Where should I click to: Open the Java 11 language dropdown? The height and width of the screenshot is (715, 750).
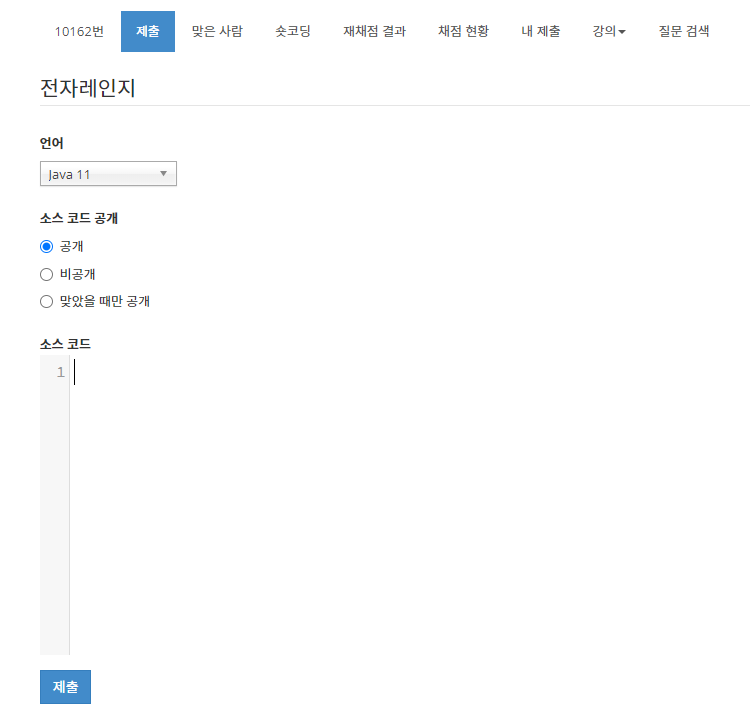click(109, 174)
